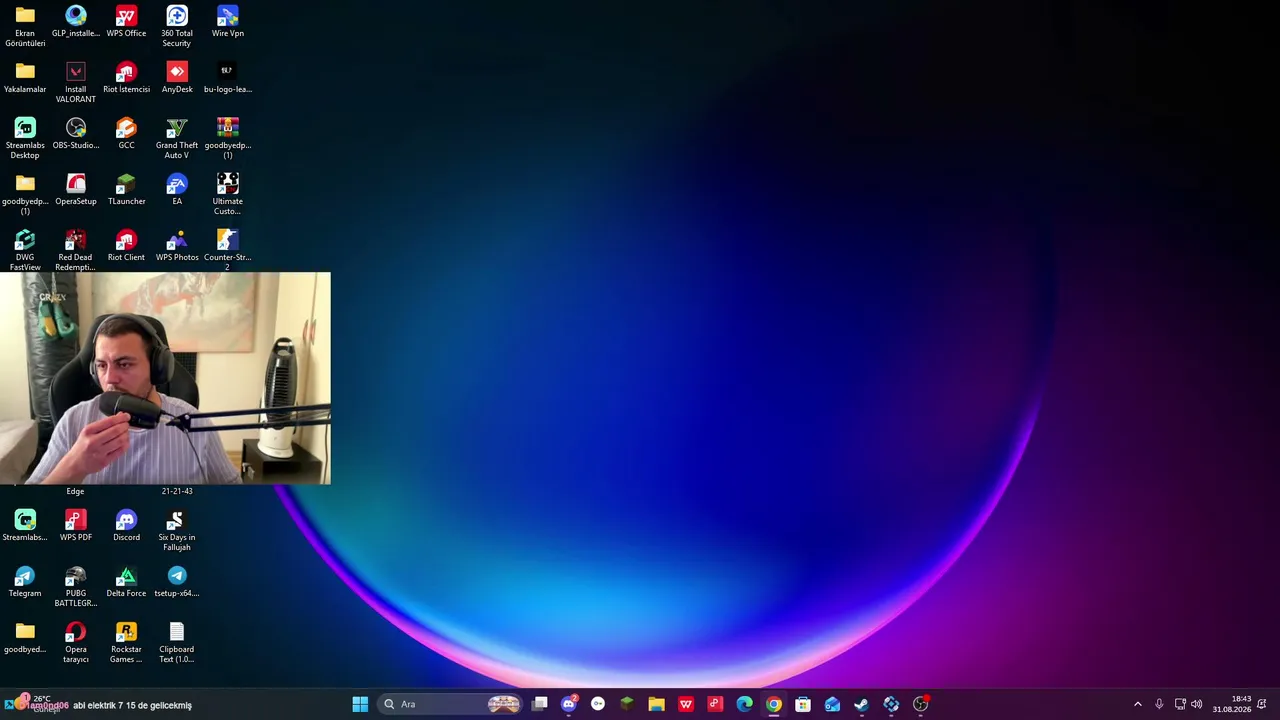
Task: Select the Opera tarayıcı desktop icon
Action: tap(76, 642)
